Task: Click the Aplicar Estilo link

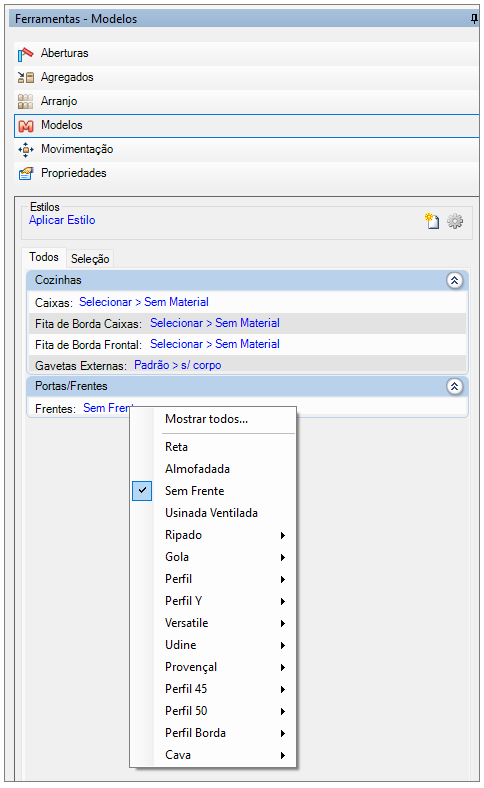Action: tap(62, 220)
